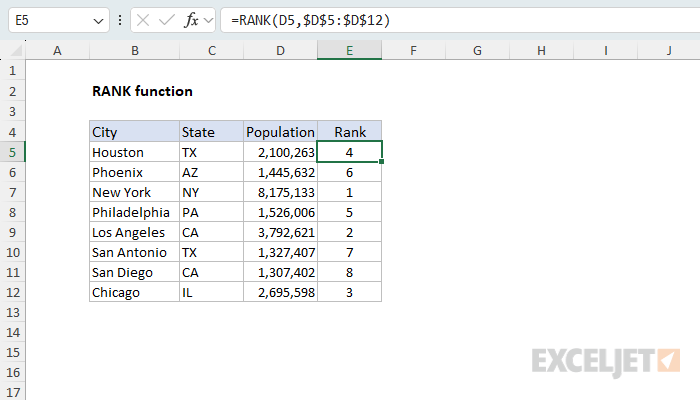Select population cell 1,327,407
Screen dimensions: 700x400
click(x=280, y=252)
